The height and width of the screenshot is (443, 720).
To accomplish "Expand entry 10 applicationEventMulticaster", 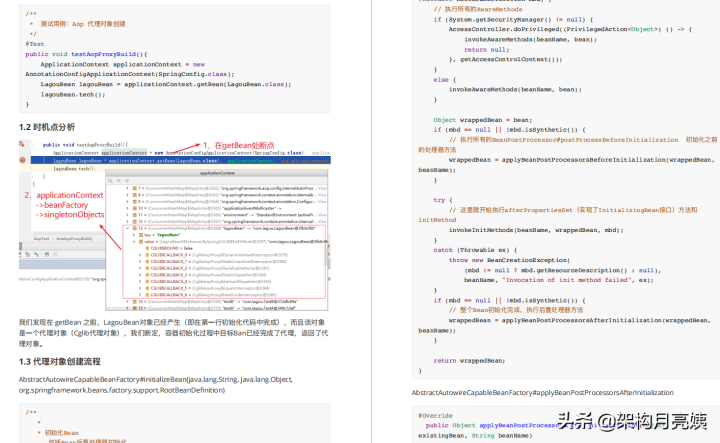I will click(x=127, y=208).
